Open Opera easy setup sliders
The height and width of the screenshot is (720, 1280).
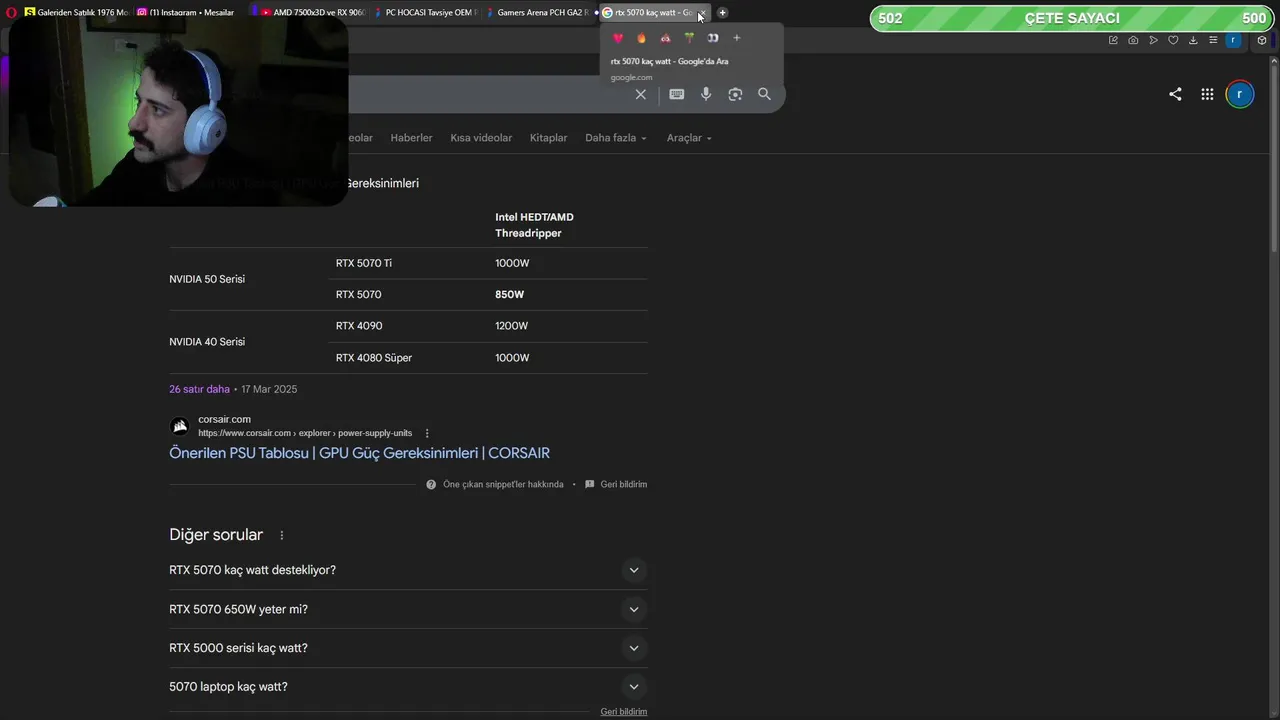pos(1213,40)
